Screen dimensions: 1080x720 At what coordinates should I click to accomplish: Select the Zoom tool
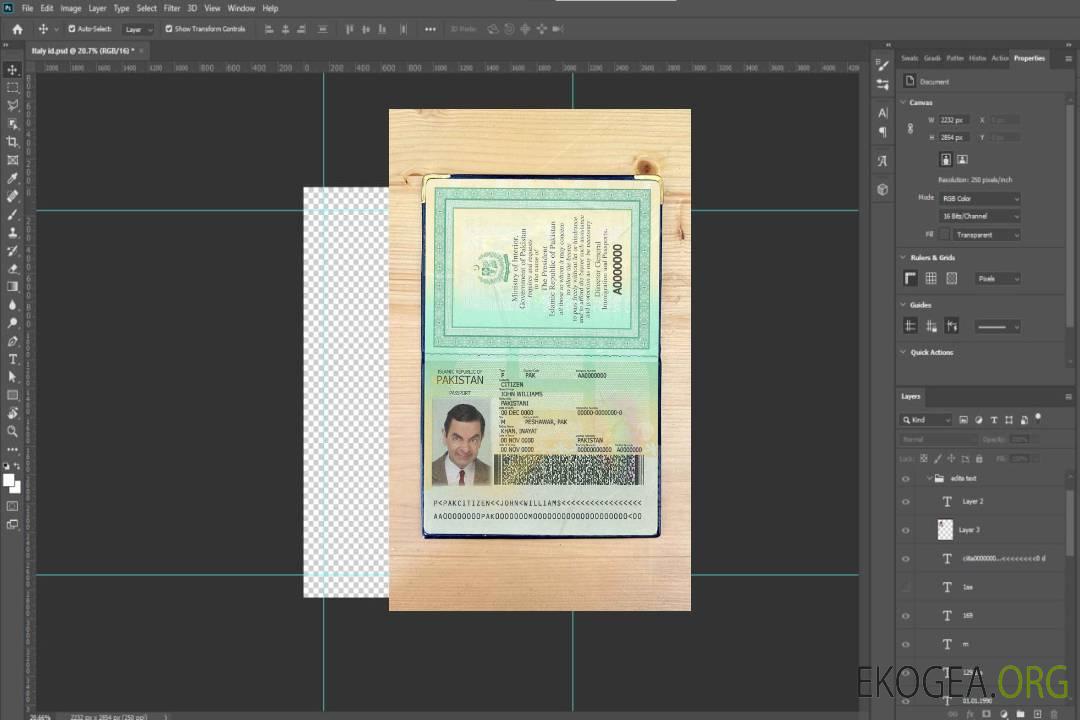click(12, 431)
